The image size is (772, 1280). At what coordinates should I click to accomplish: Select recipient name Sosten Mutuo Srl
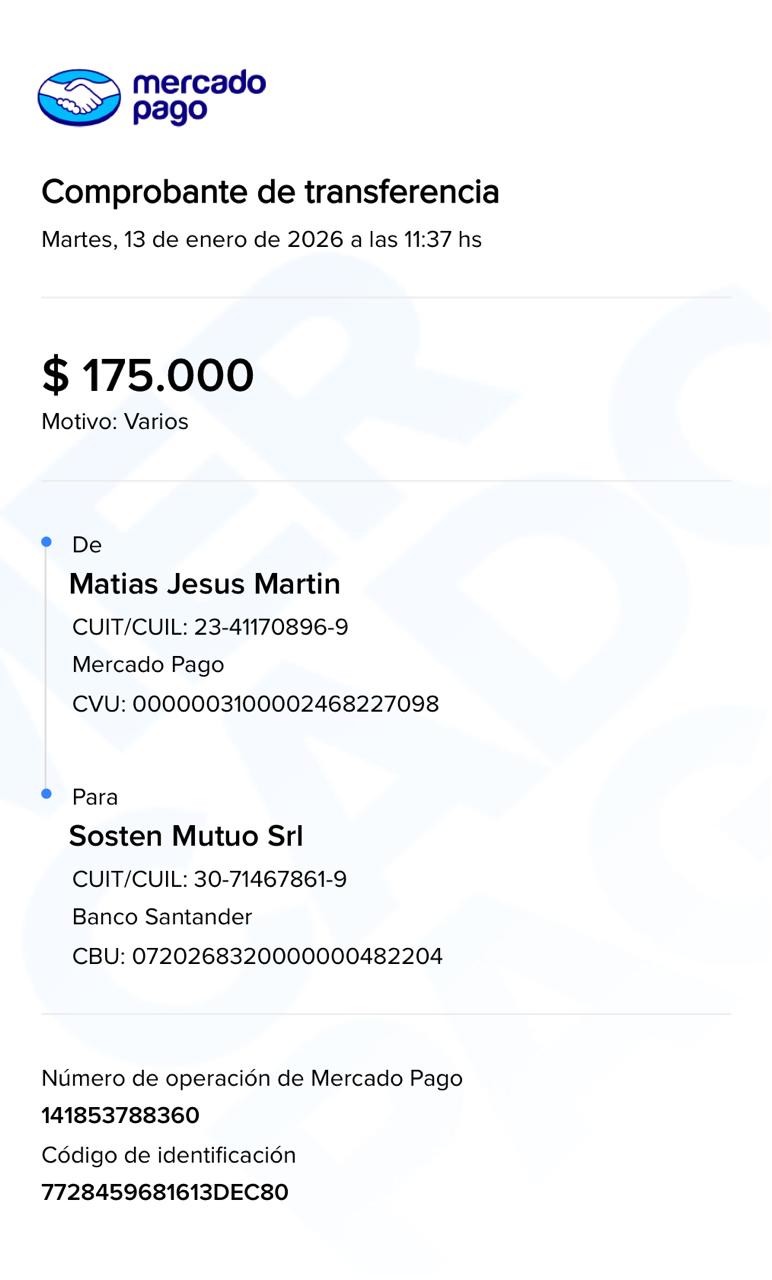tap(186, 836)
